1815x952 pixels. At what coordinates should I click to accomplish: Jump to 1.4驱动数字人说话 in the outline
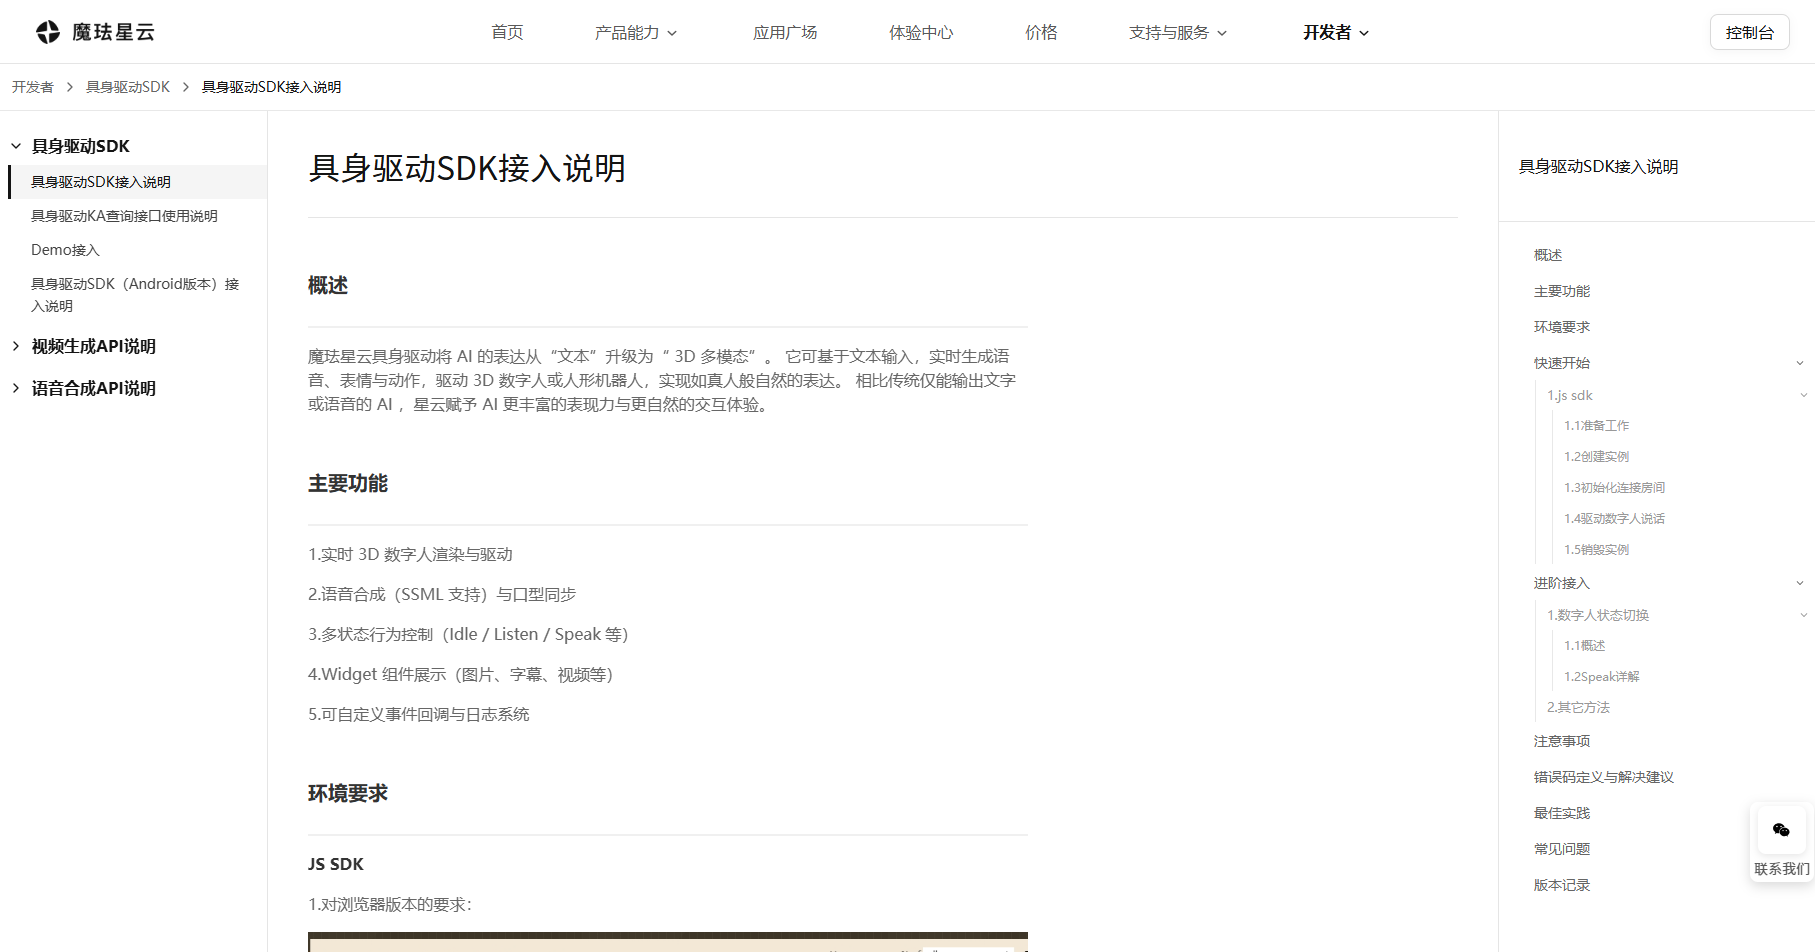(1614, 518)
